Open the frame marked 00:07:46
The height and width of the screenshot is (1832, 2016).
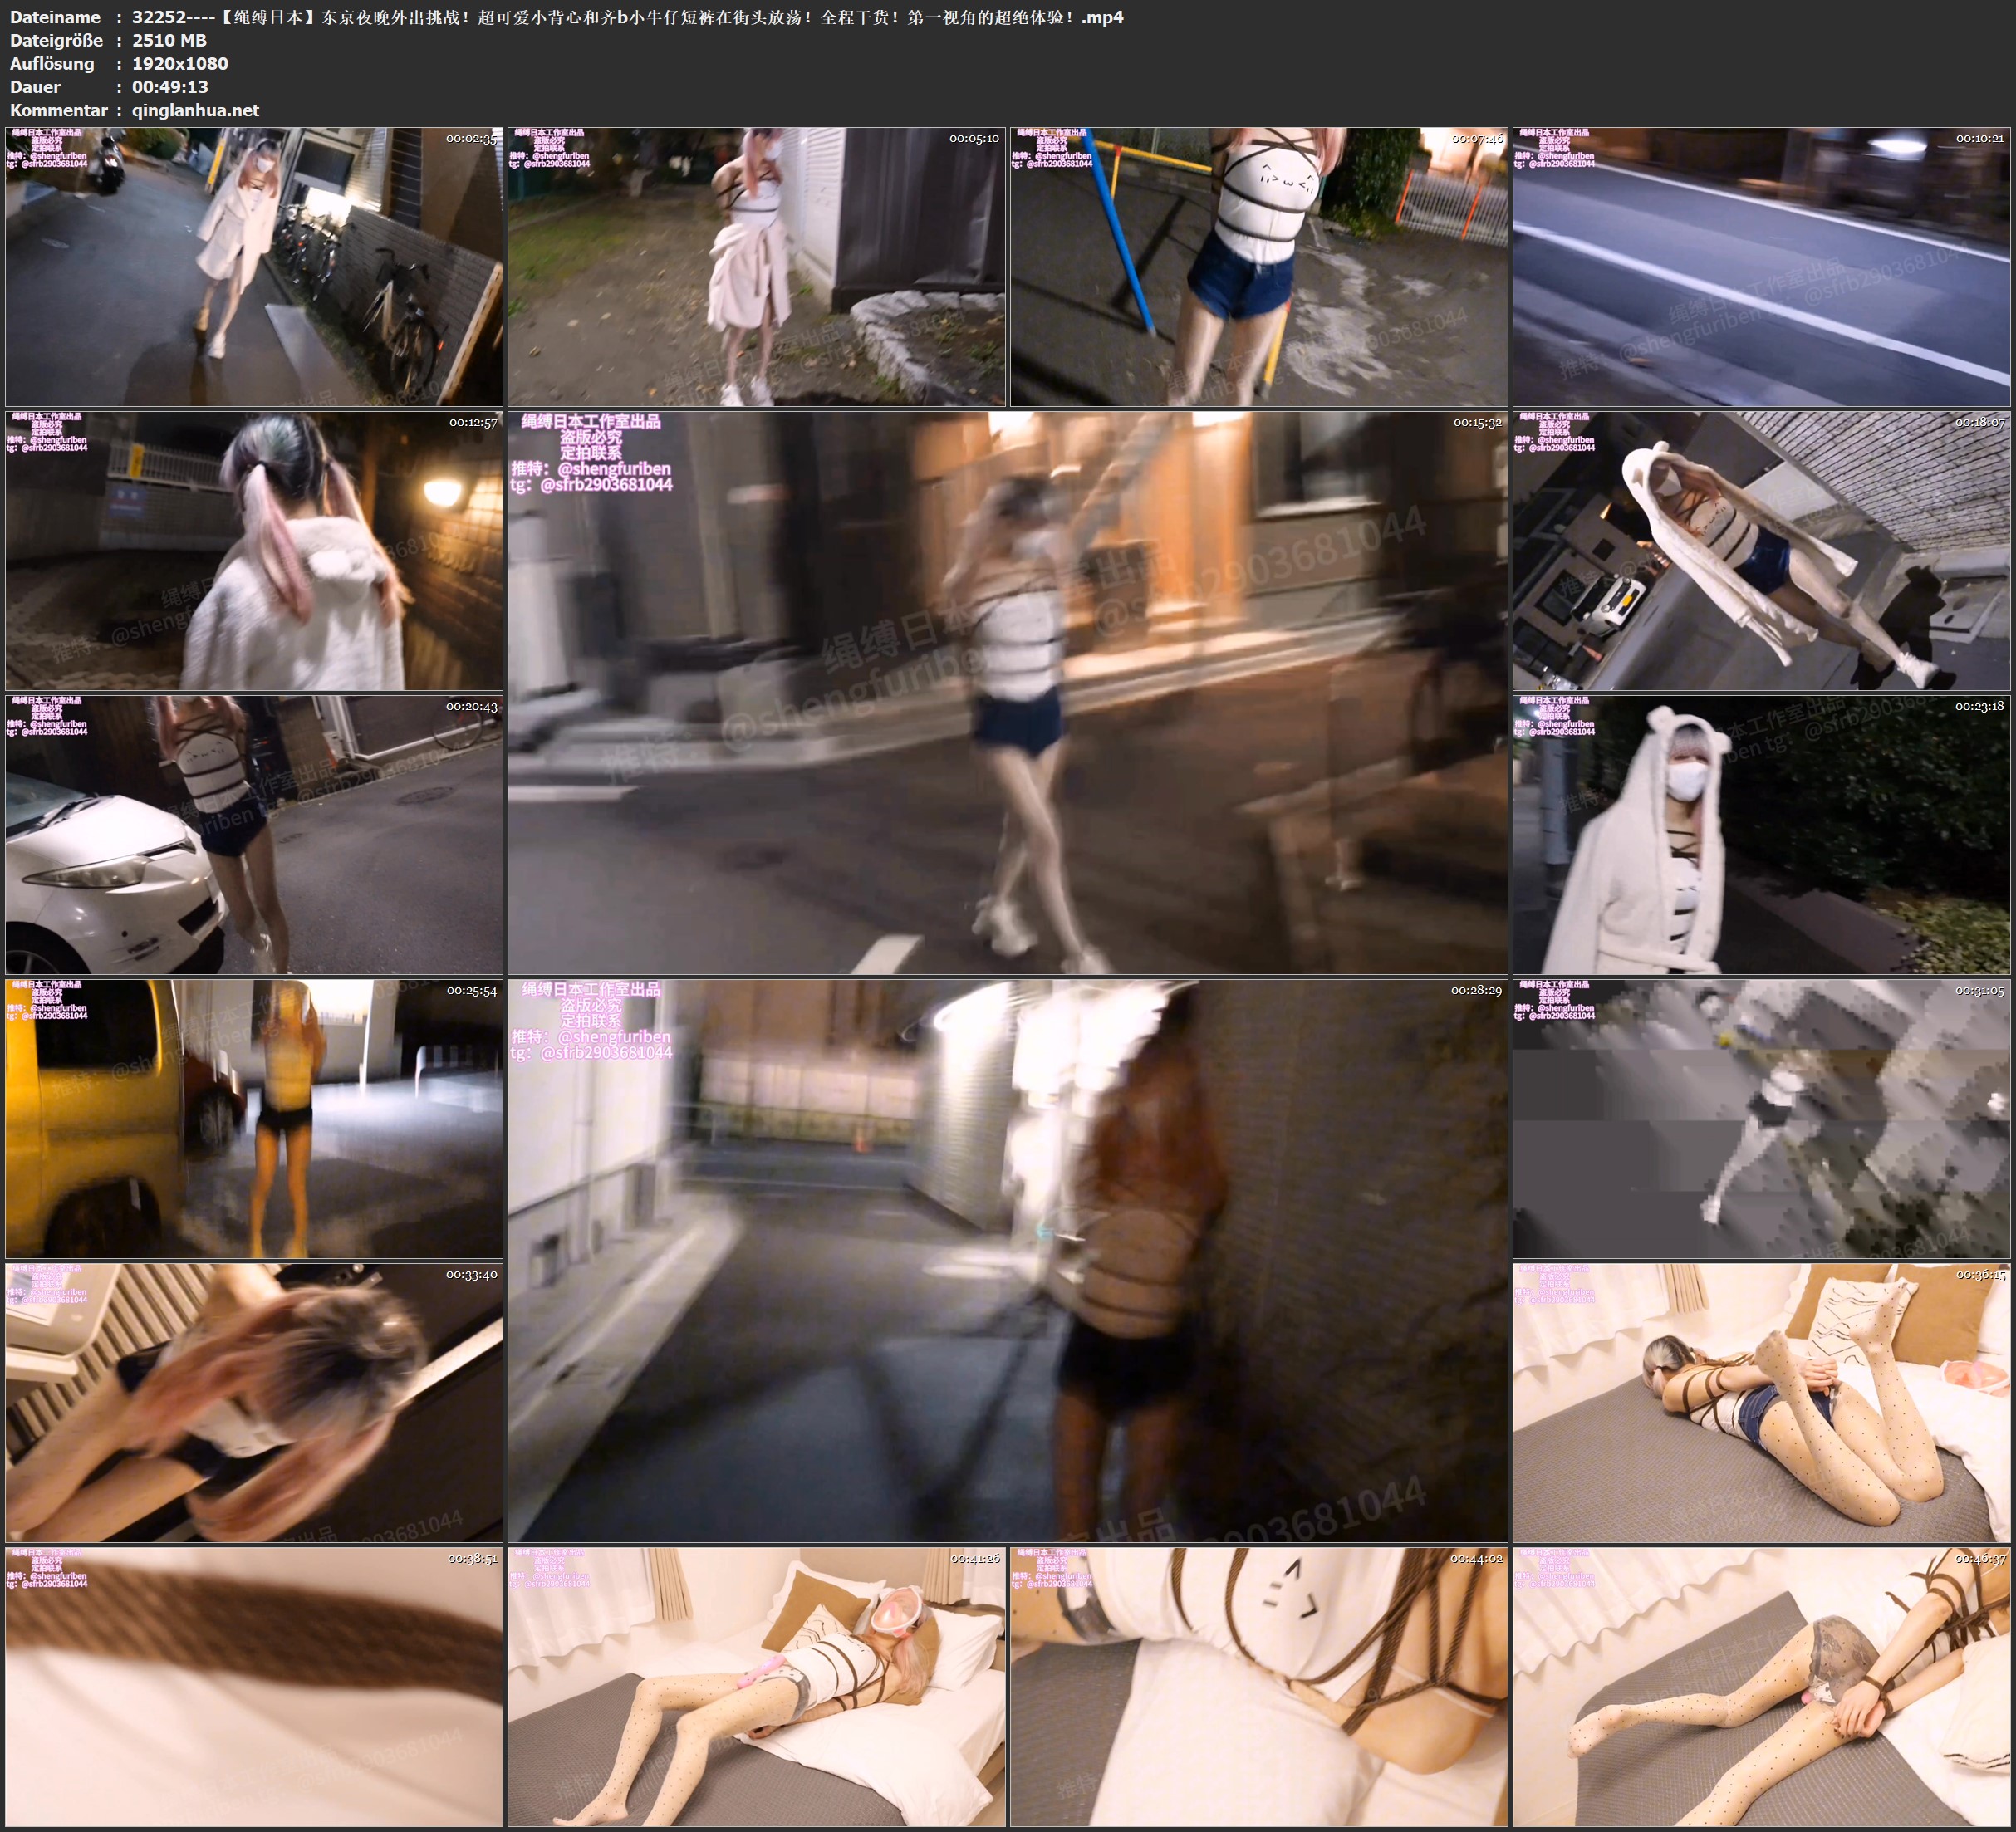pos(1258,266)
